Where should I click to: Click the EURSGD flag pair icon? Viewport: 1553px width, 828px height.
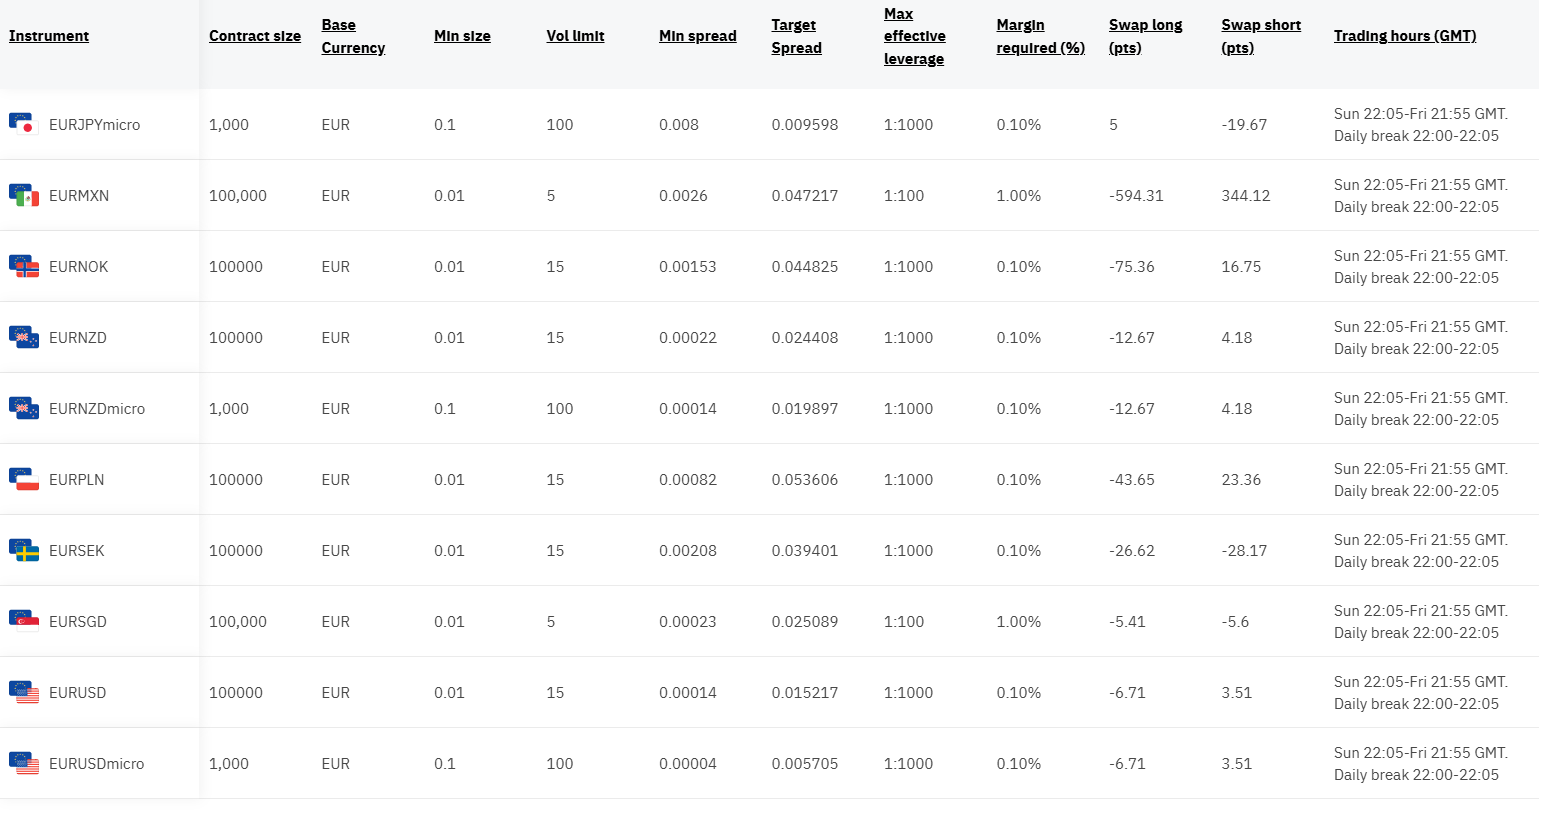coord(23,621)
